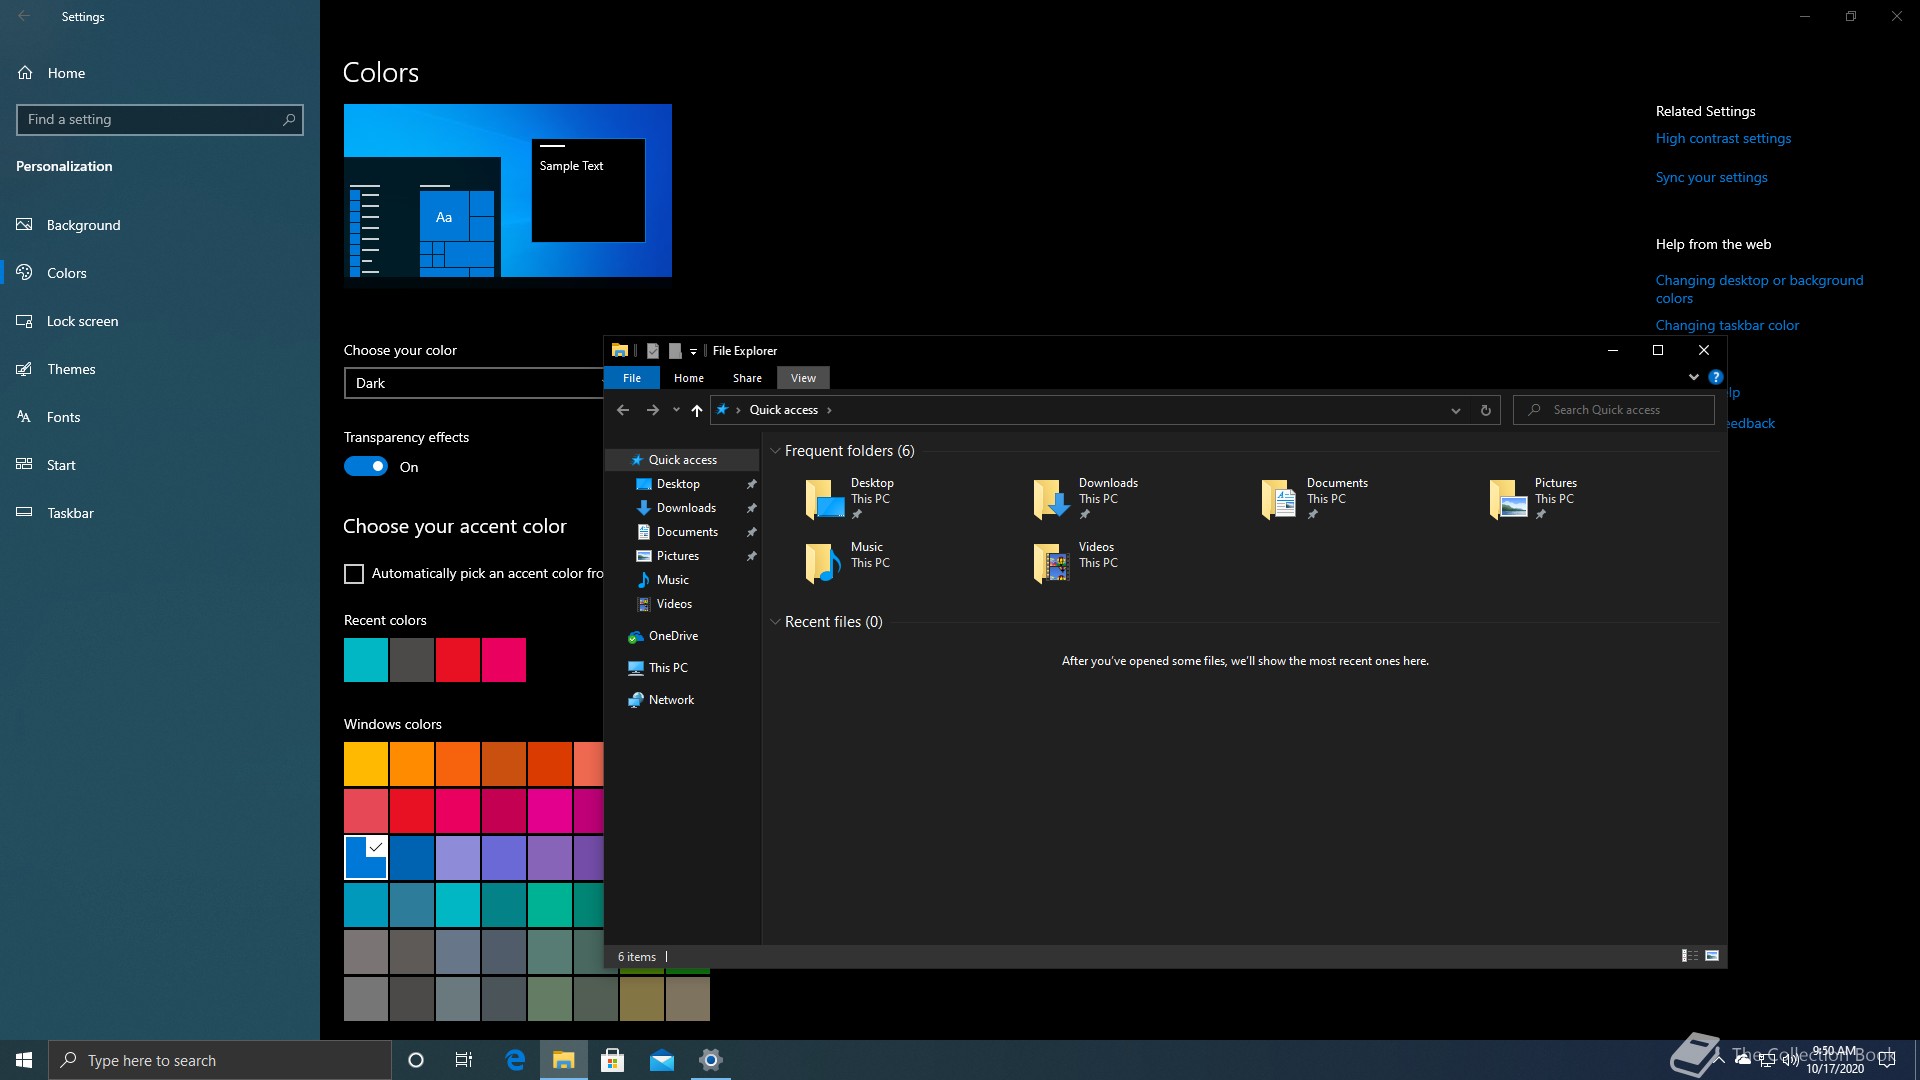Launch Microsoft Edge from taskbar
Viewport: 1920px width, 1080px height.
point(515,1060)
